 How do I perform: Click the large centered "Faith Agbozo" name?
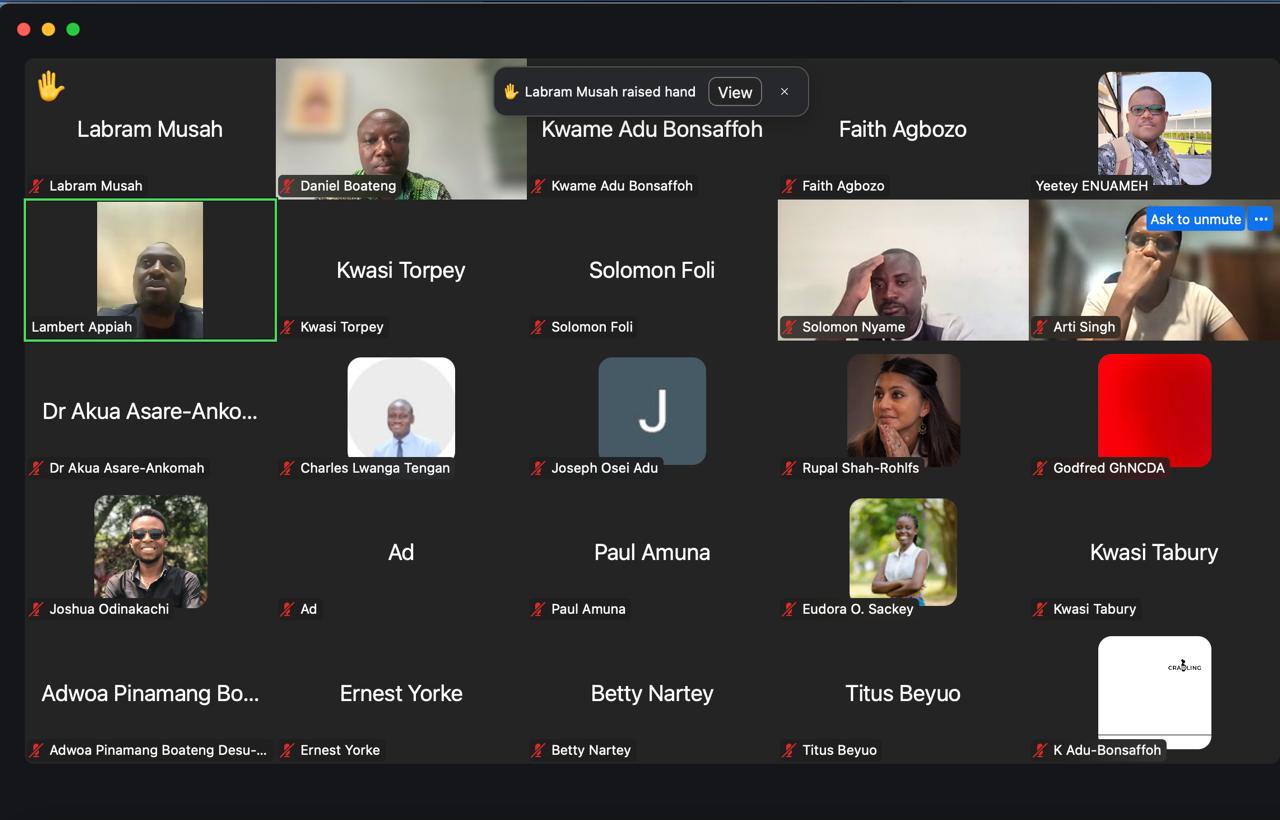point(903,129)
